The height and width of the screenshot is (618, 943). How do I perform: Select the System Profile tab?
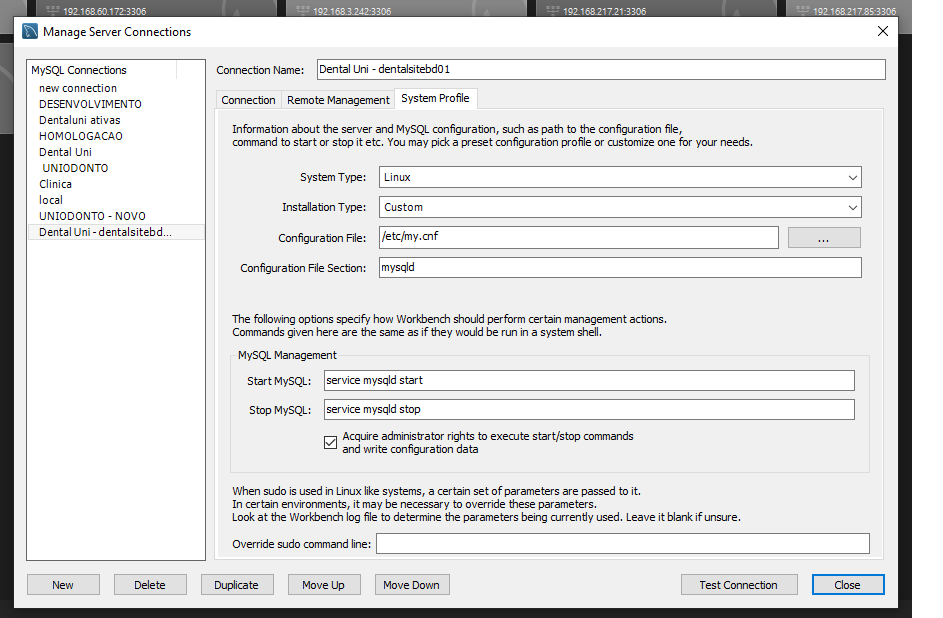point(435,99)
